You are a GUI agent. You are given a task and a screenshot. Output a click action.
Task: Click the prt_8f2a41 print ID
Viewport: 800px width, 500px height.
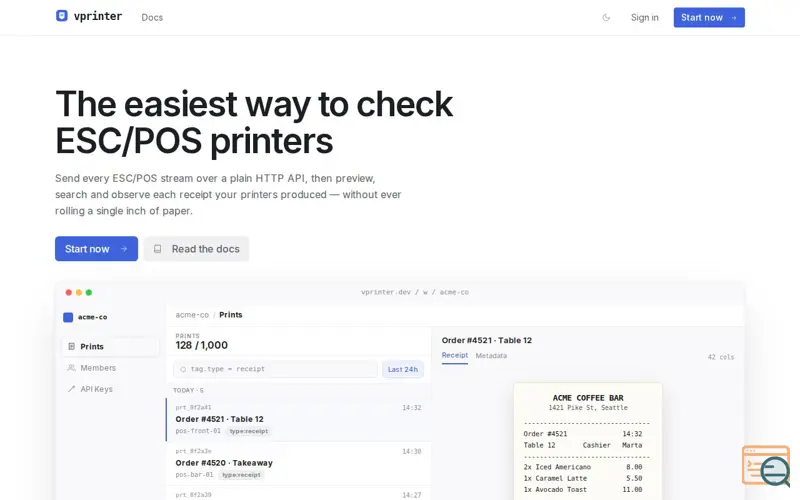pos(193,408)
